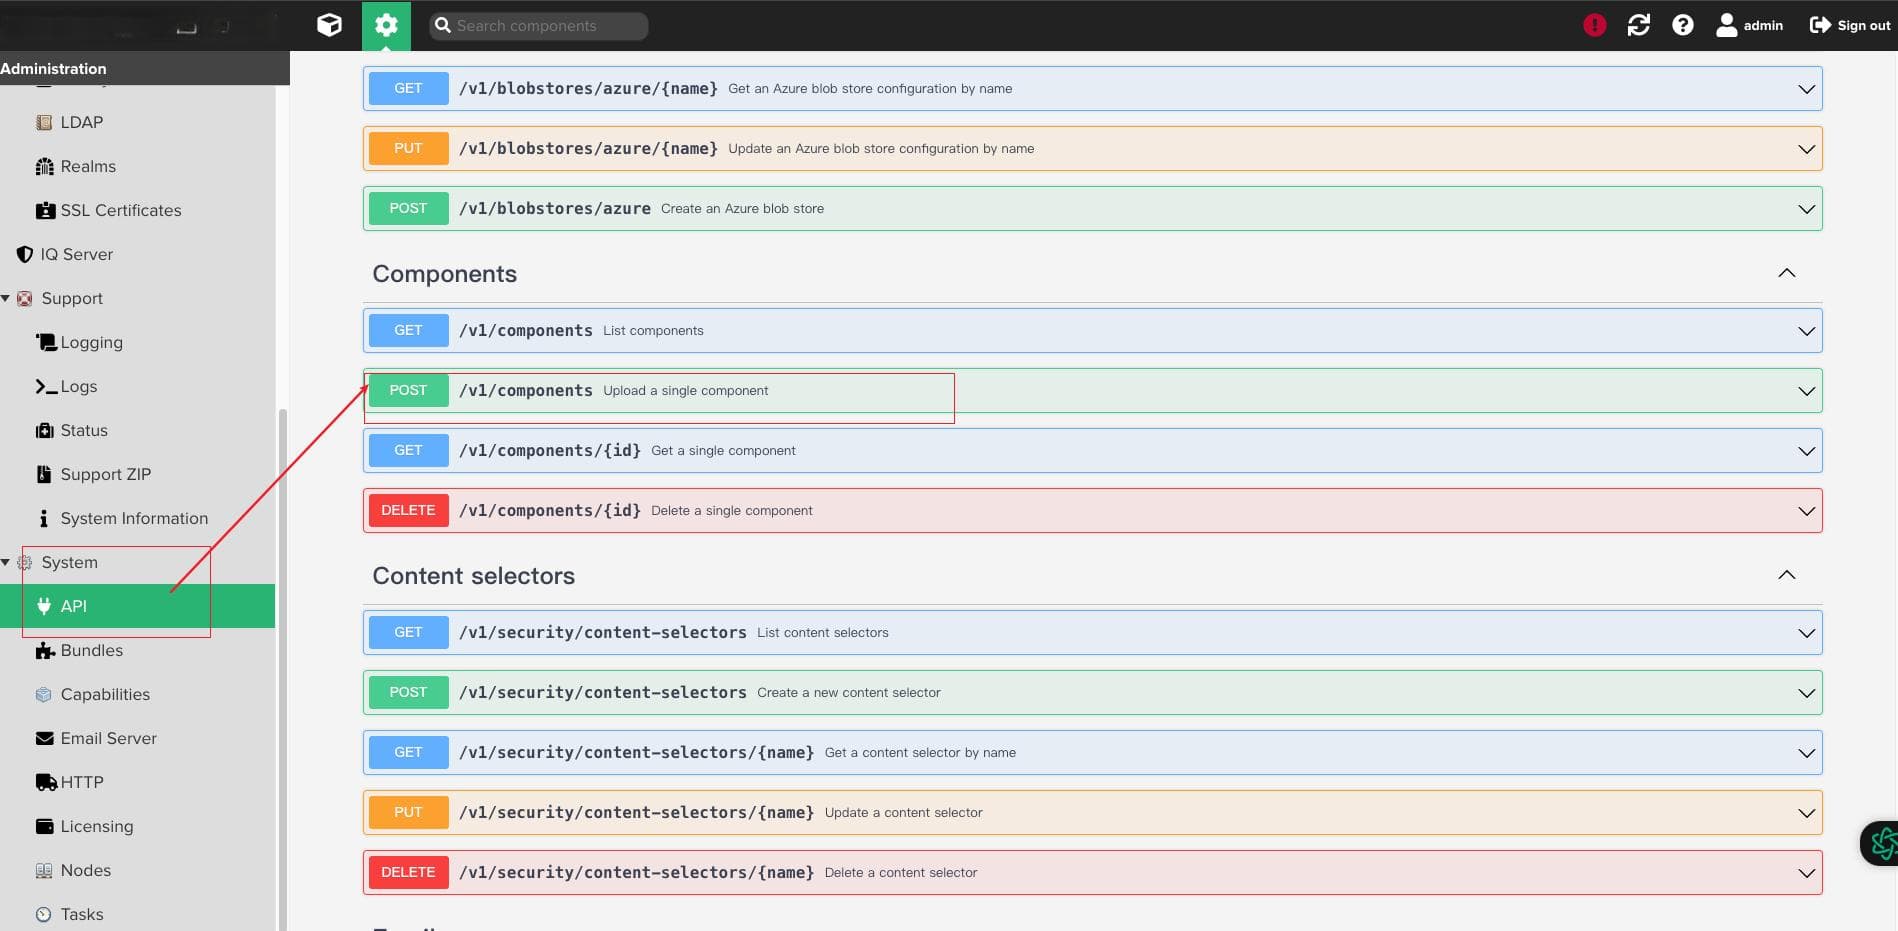1898x931 pixels.
Task: Click the Licensing wallet icon
Action: click(x=44, y=826)
